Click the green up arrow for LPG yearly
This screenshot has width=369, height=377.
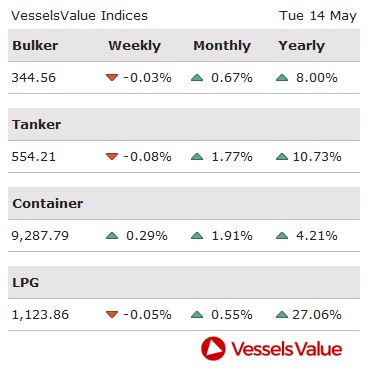(282, 314)
